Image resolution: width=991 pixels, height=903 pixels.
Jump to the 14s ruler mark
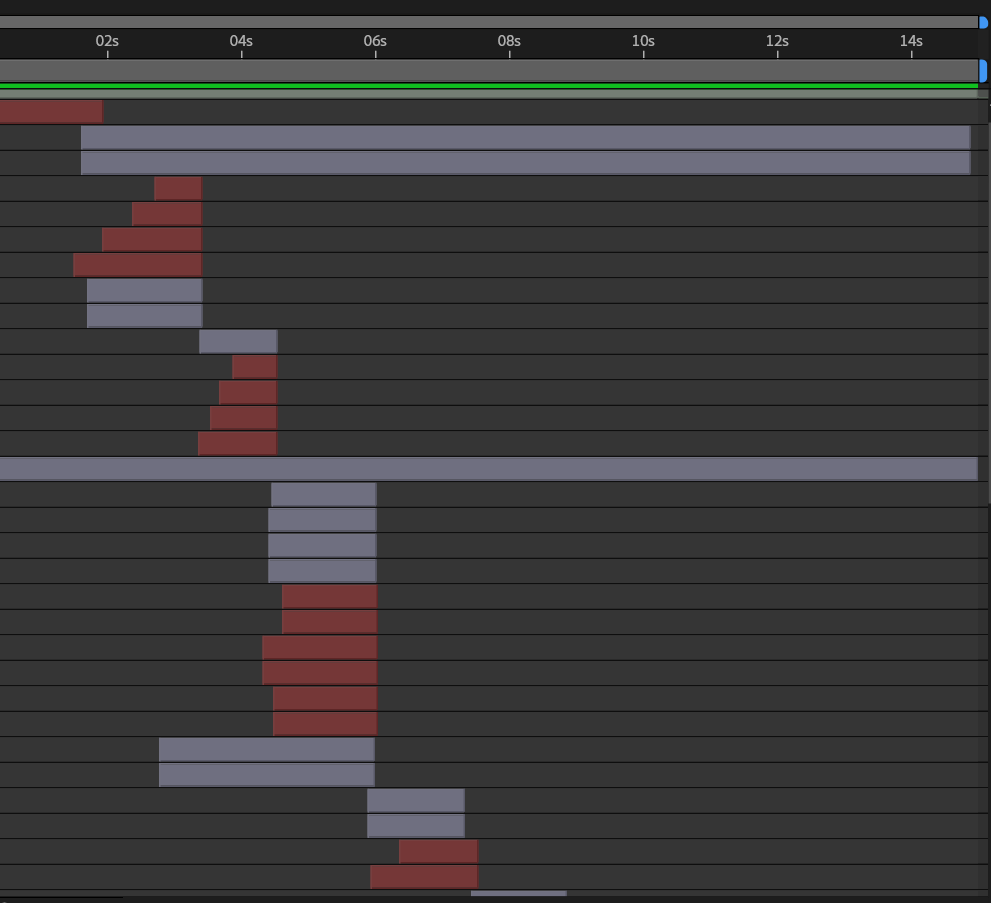click(911, 42)
